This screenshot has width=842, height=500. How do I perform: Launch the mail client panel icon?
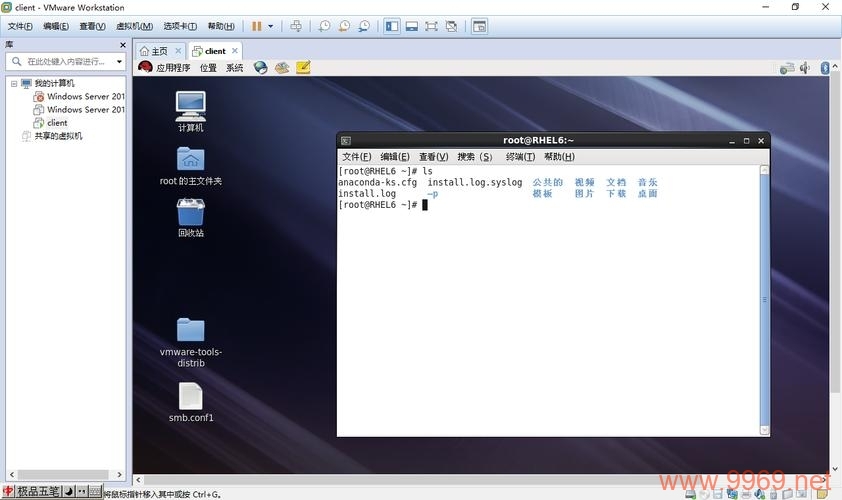(x=282, y=67)
